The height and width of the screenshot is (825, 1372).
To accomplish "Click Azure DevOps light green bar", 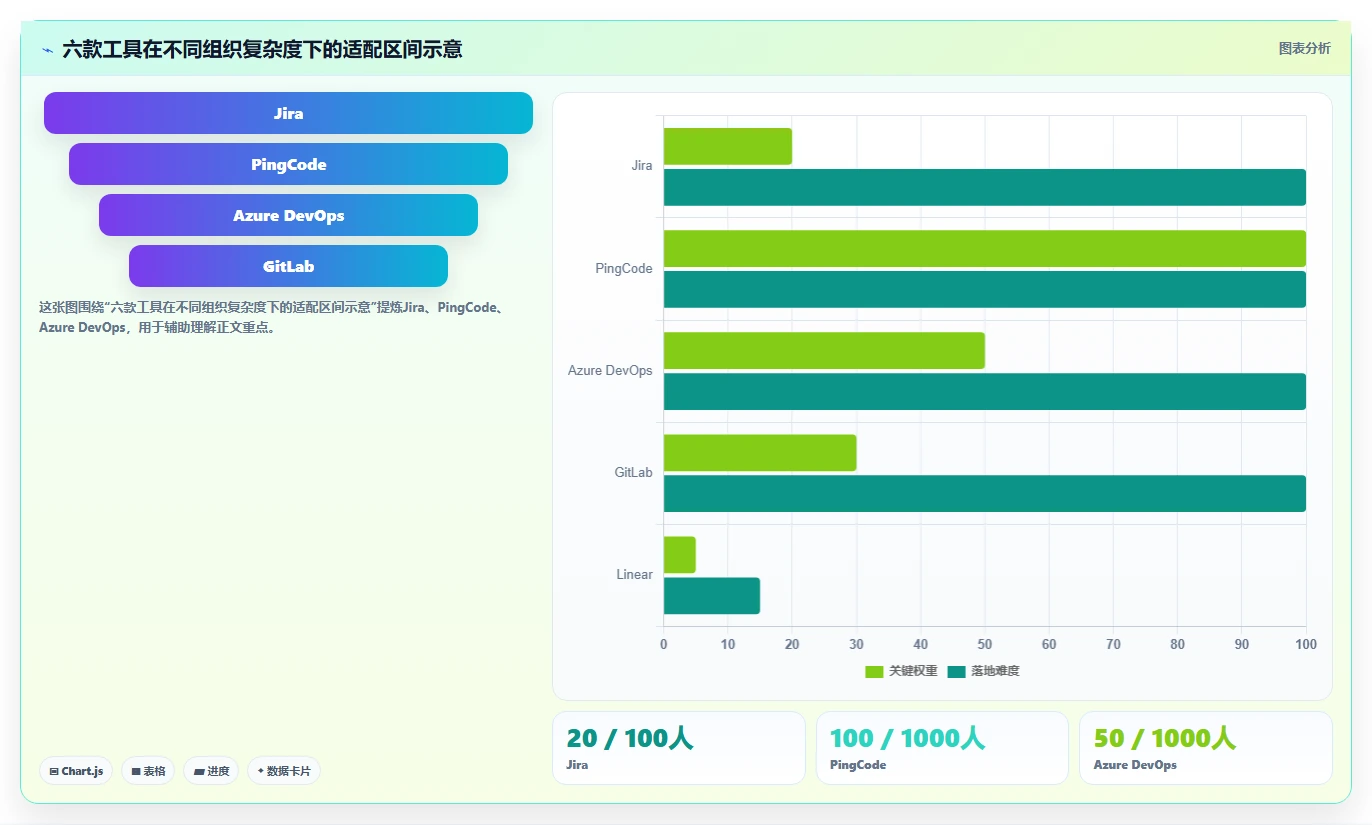I will click(824, 350).
